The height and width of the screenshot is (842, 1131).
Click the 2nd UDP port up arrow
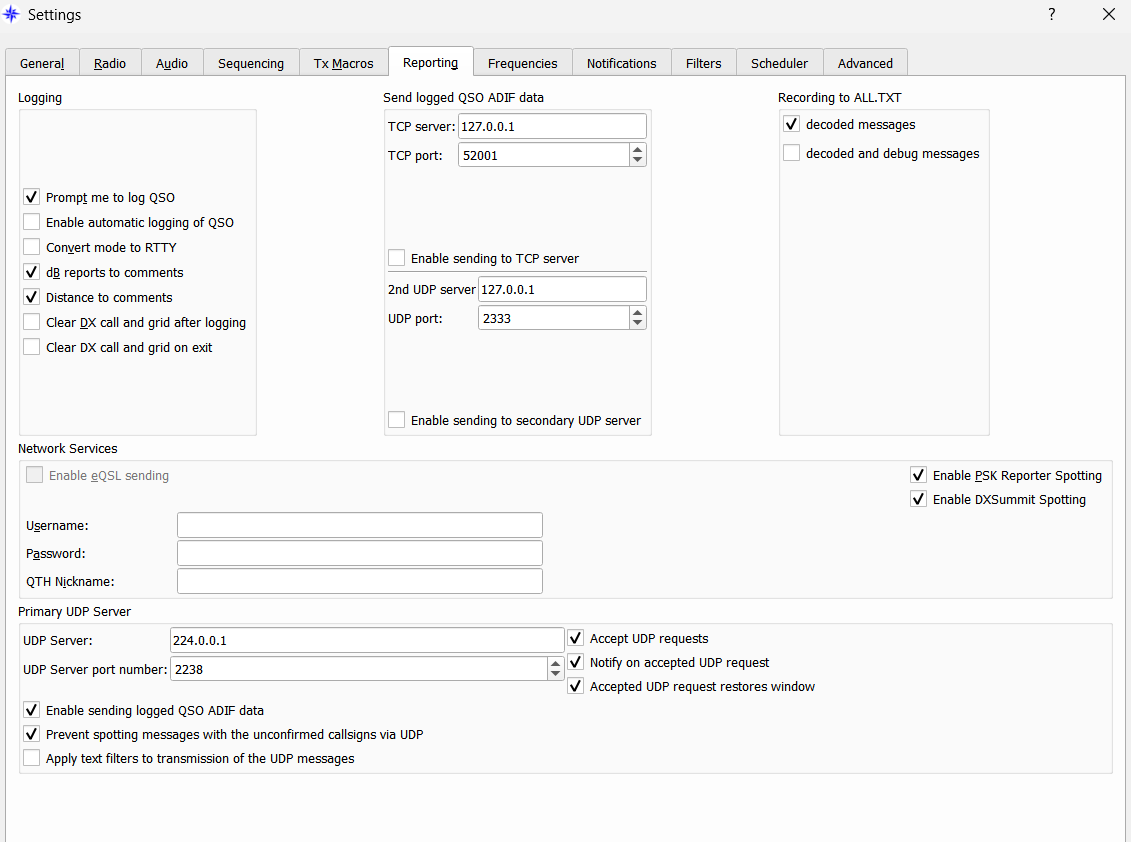pos(638,312)
